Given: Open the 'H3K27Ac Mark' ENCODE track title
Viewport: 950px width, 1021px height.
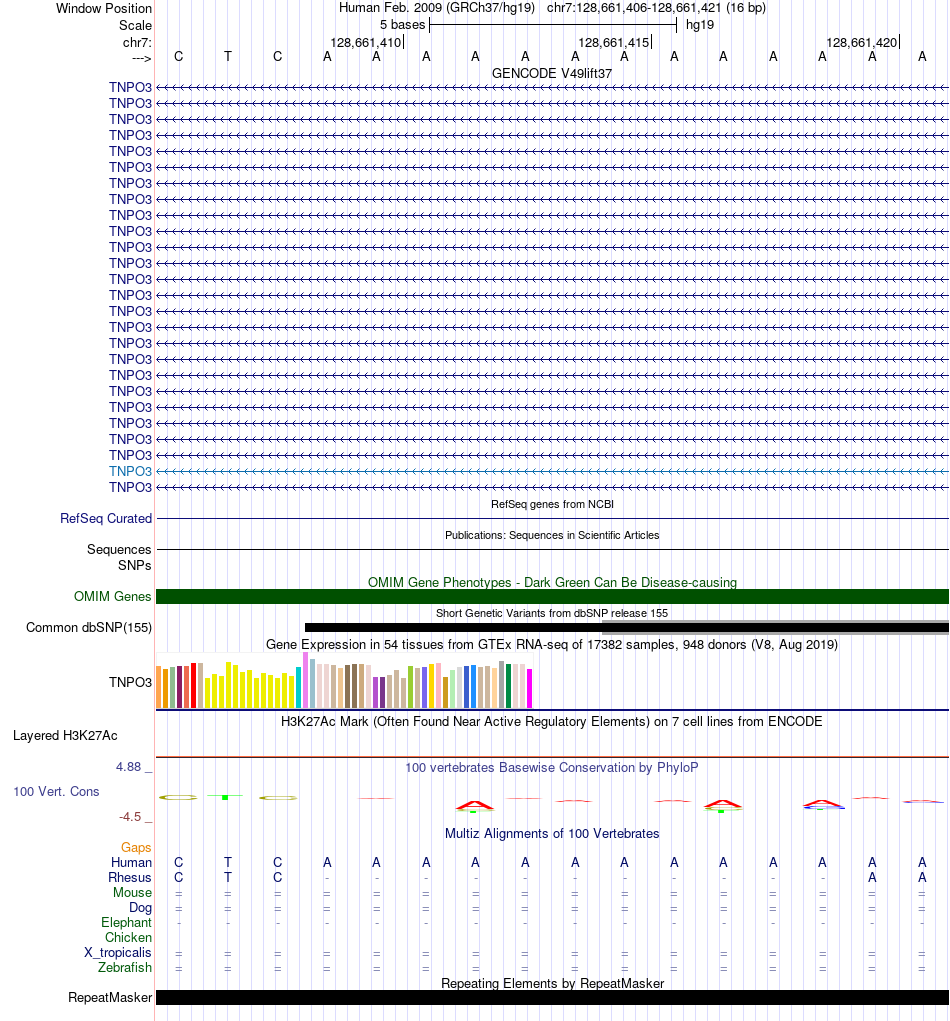Looking at the screenshot, I should 552,721.
